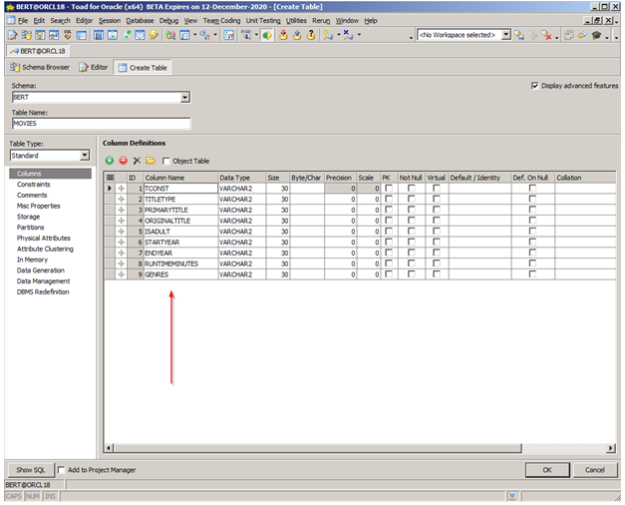The image size is (625, 505).
Task: Expand dropdown arrow next to binoculars icon
Action: click(x=256, y=35)
